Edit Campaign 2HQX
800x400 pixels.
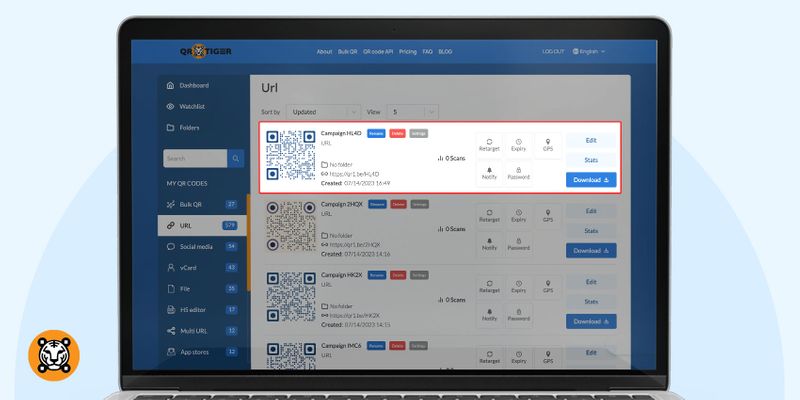(x=591, y=211)
